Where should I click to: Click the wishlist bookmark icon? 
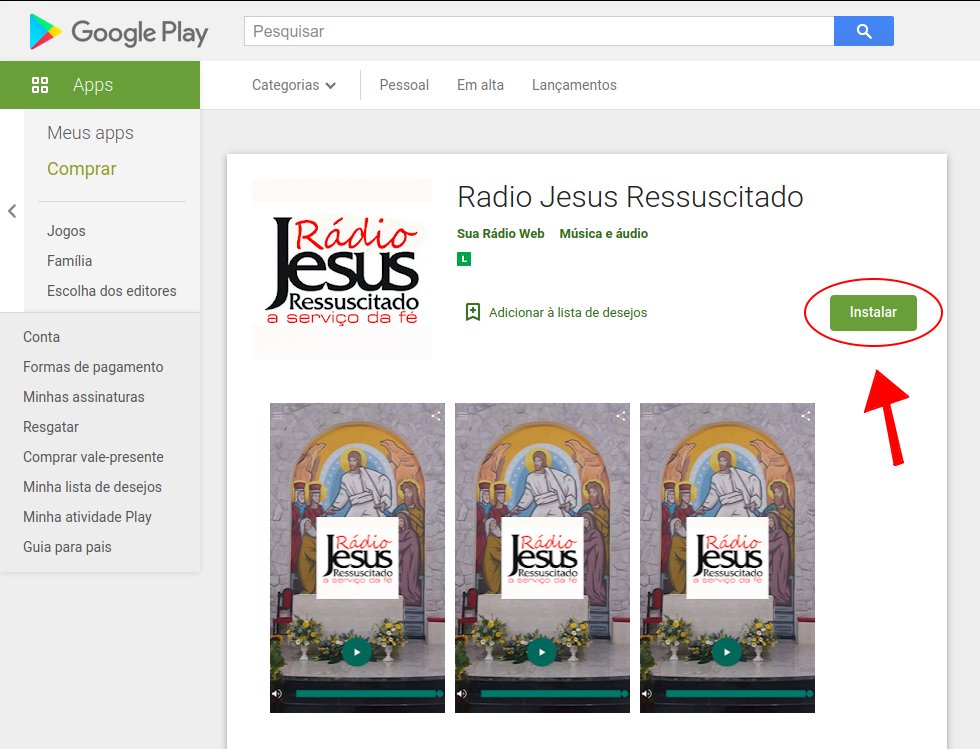pyautogui.click(x=473, y=312)
